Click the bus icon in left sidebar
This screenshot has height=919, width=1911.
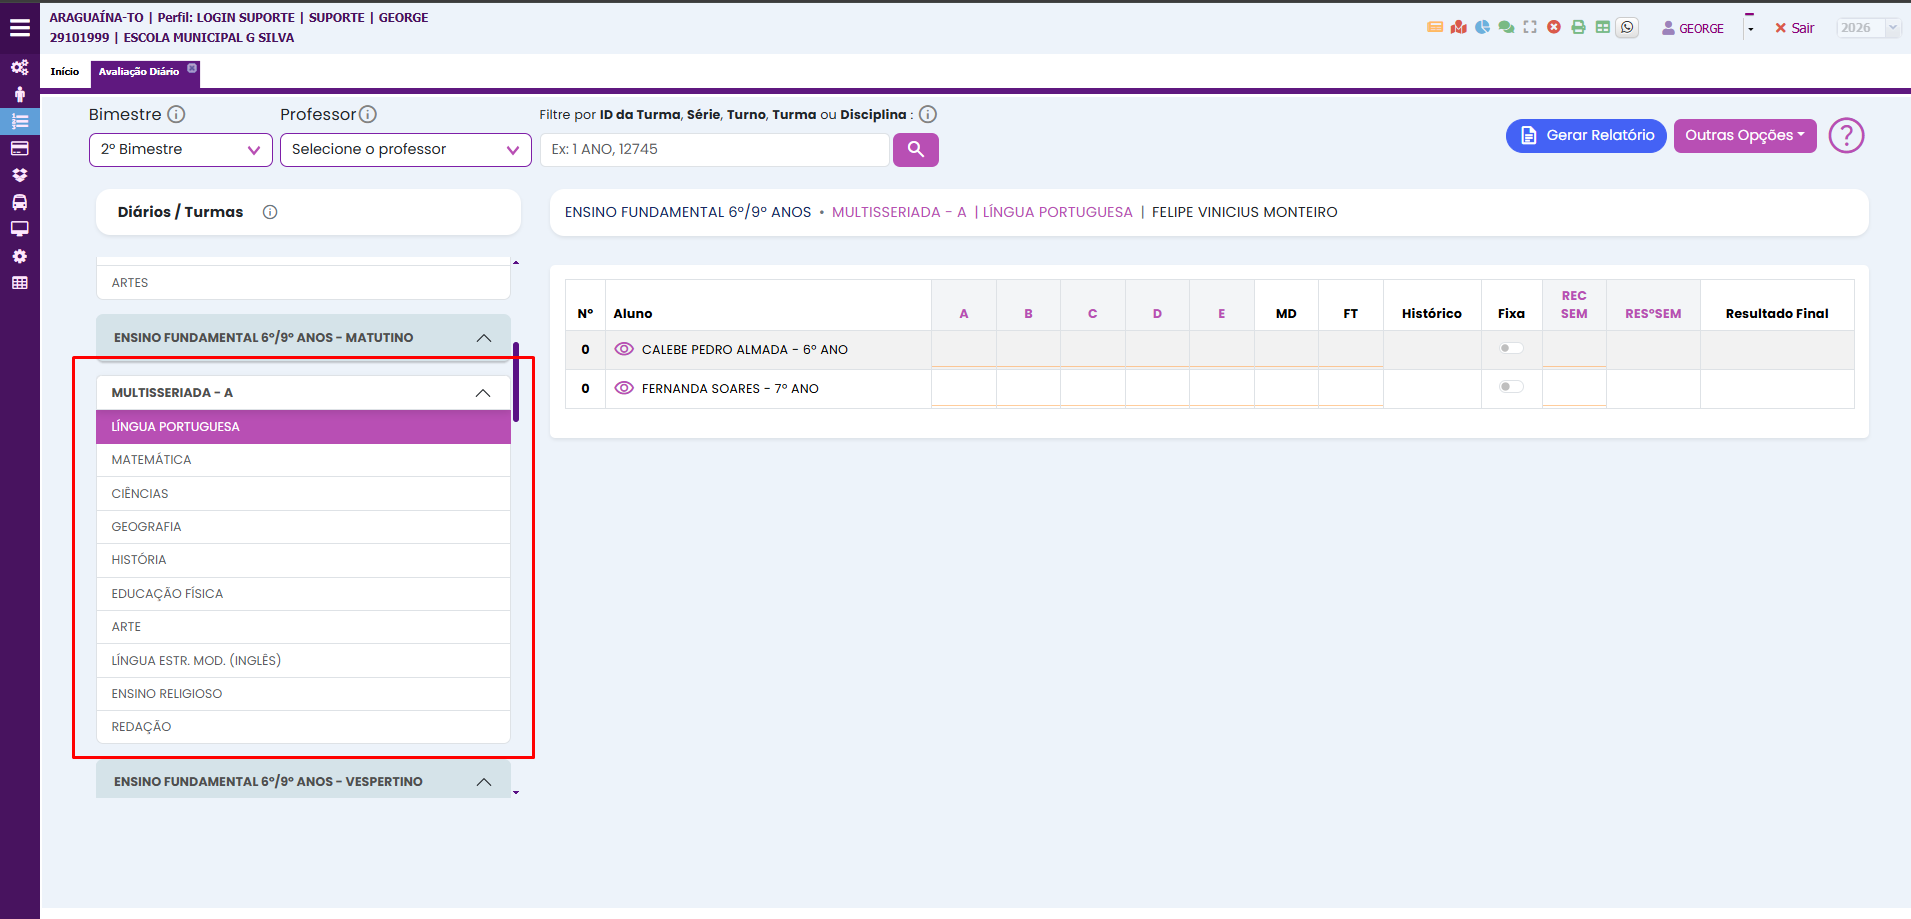pos(19,202)
